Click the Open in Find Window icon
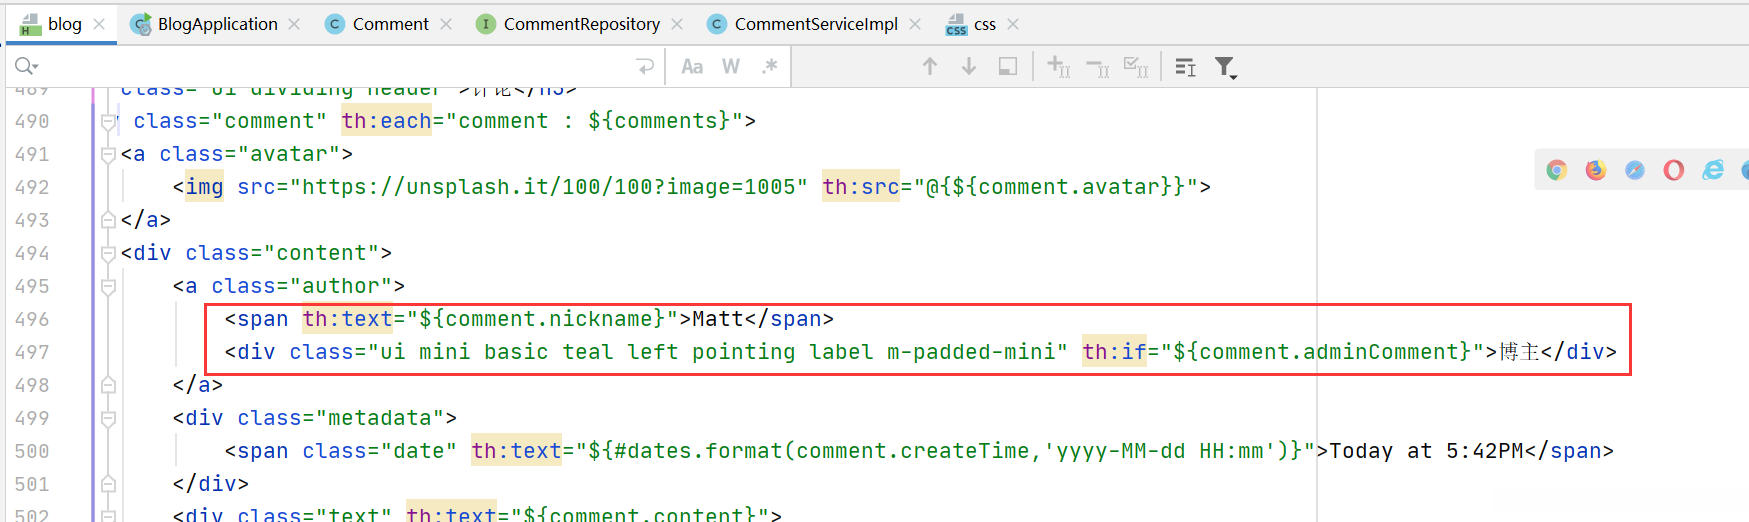This screenshot has height=522, width=1749. (1008, 66)
